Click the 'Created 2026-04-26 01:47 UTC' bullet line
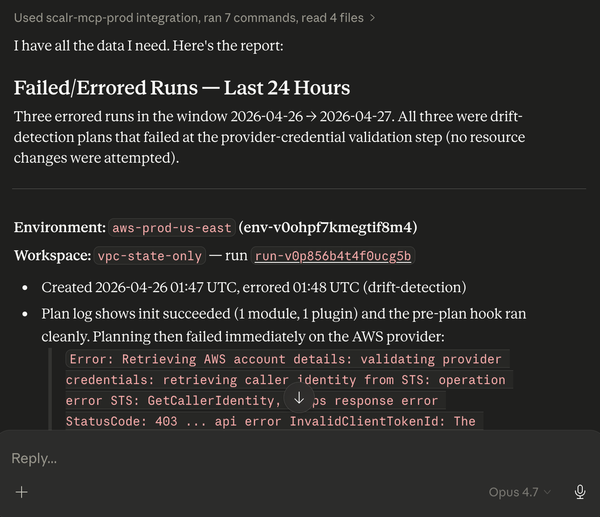 tap(254, 287)
